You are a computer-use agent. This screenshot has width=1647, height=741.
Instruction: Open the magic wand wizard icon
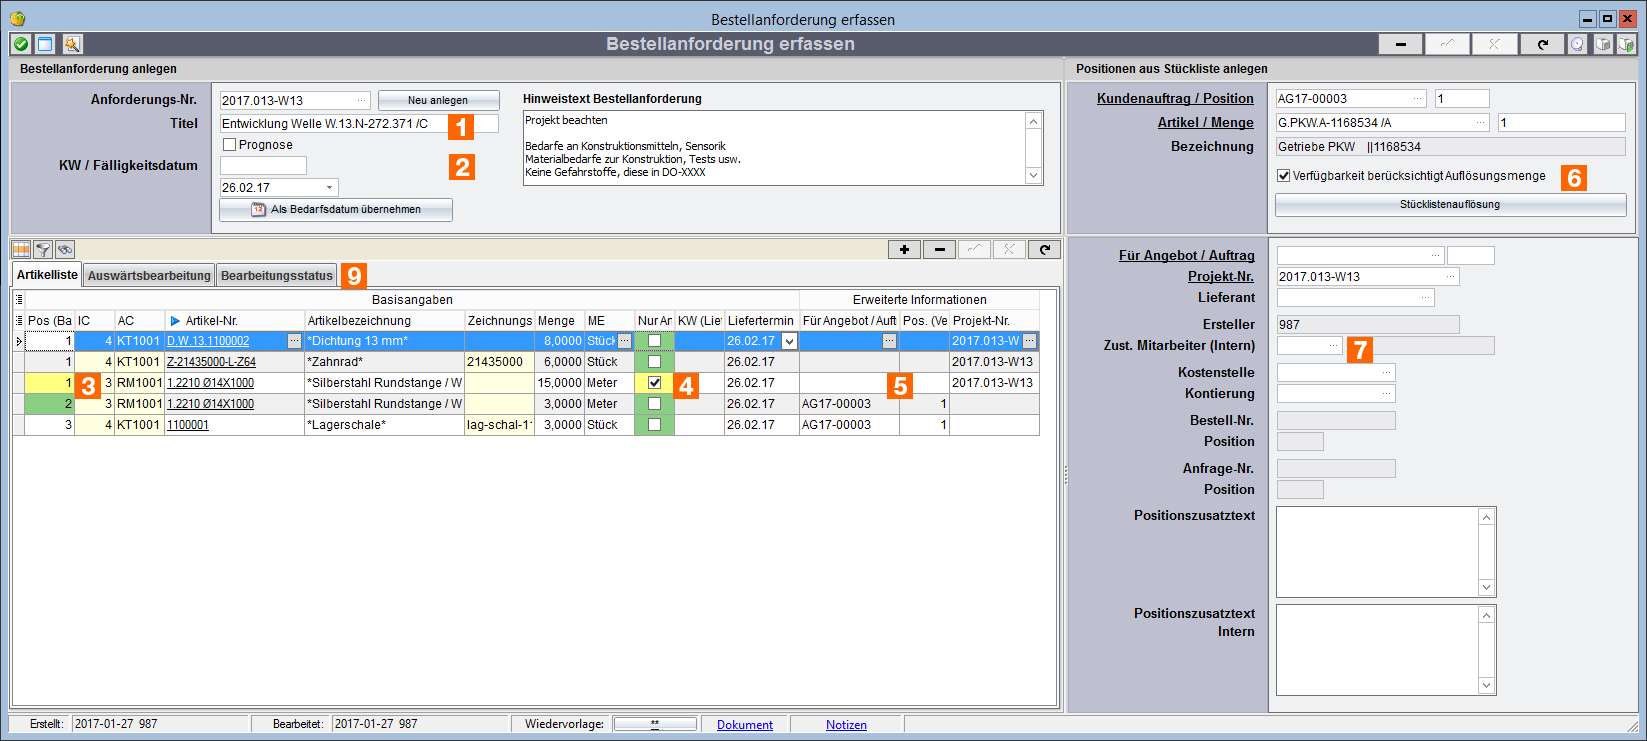tap(71, 44)
